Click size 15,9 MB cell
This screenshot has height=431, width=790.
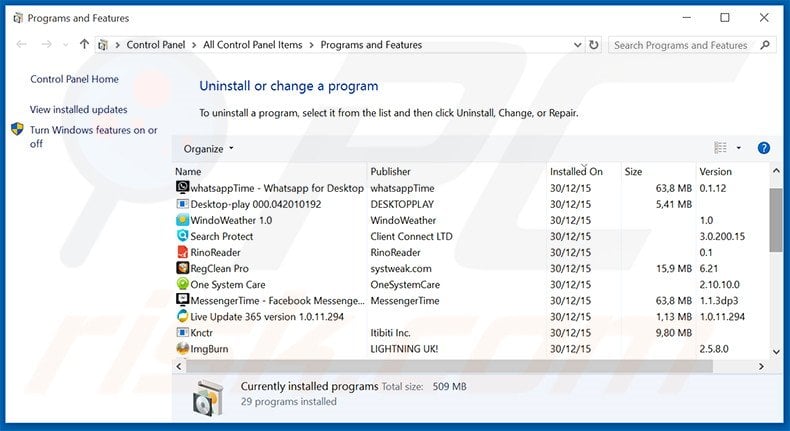point(674,268)
